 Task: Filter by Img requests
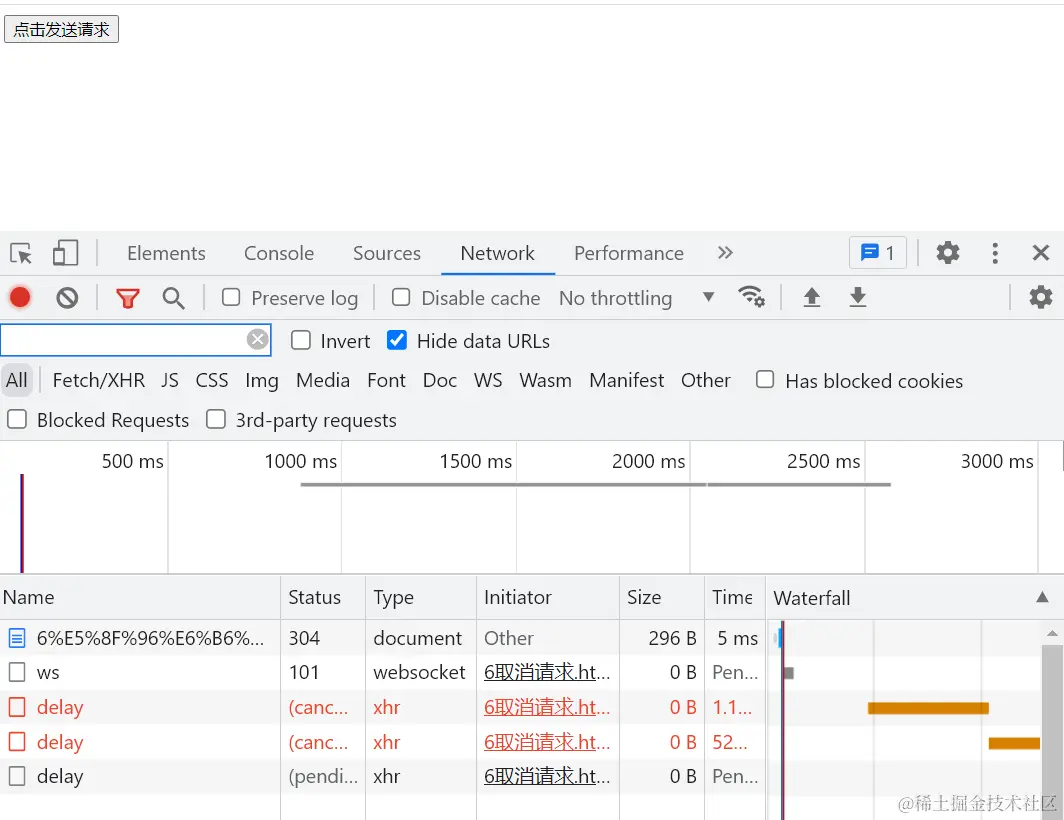coord(262,381)
